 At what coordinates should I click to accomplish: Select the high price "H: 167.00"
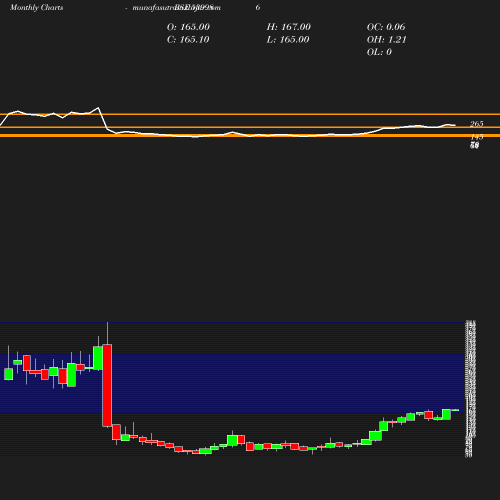click(x=288, y=27)
